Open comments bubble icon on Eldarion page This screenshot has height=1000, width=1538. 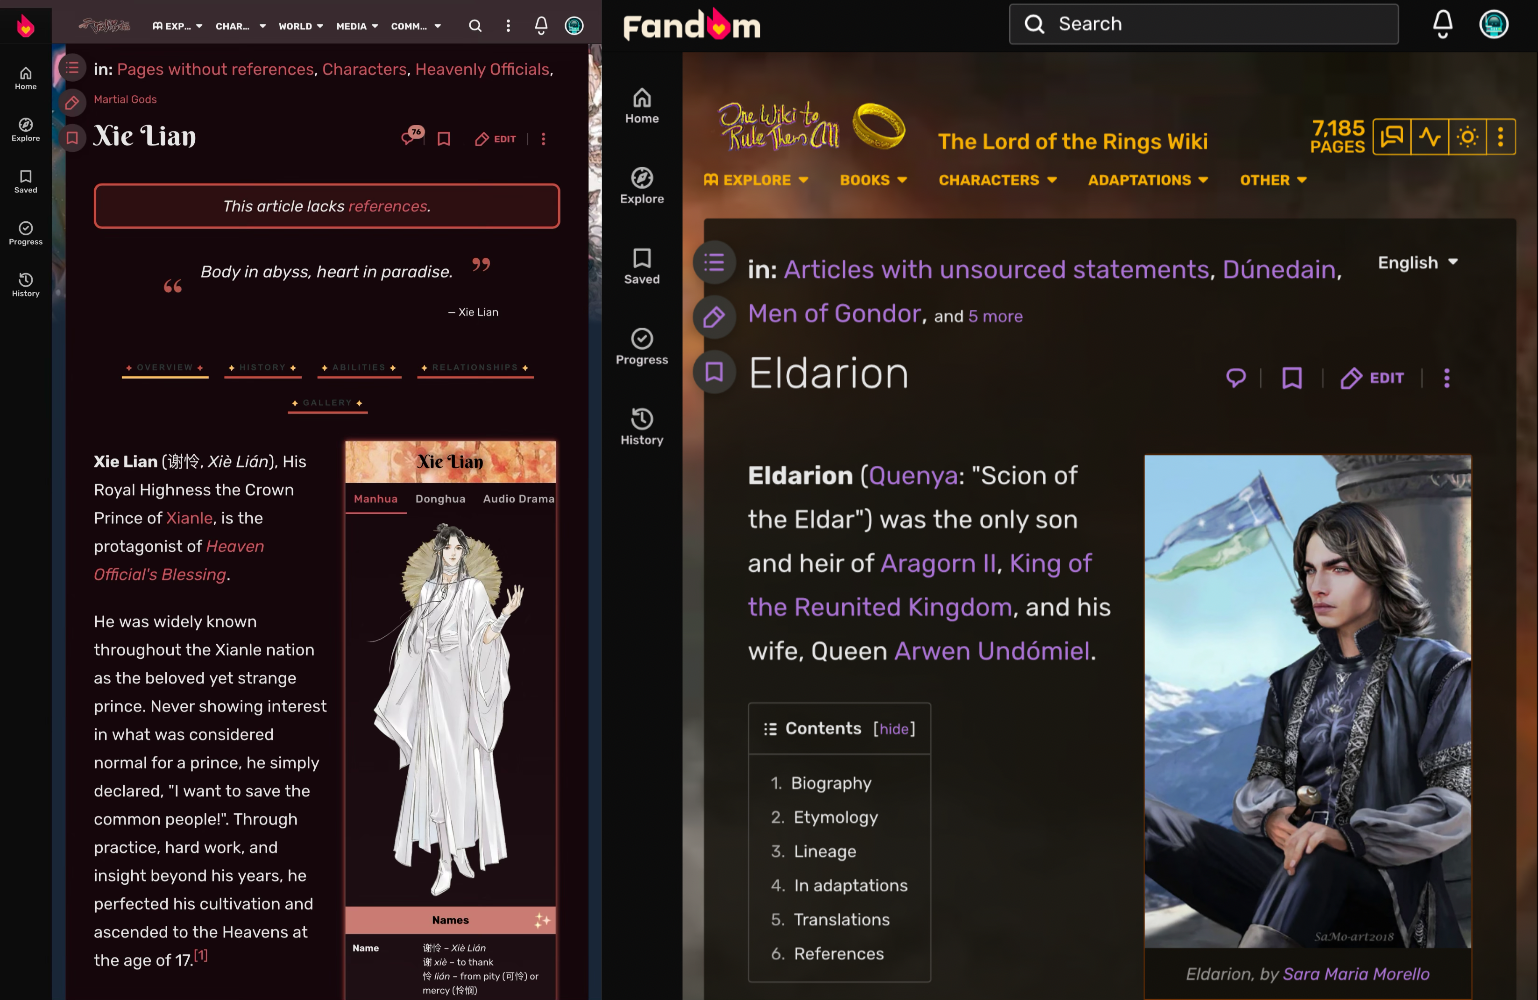coord(1236,378)
